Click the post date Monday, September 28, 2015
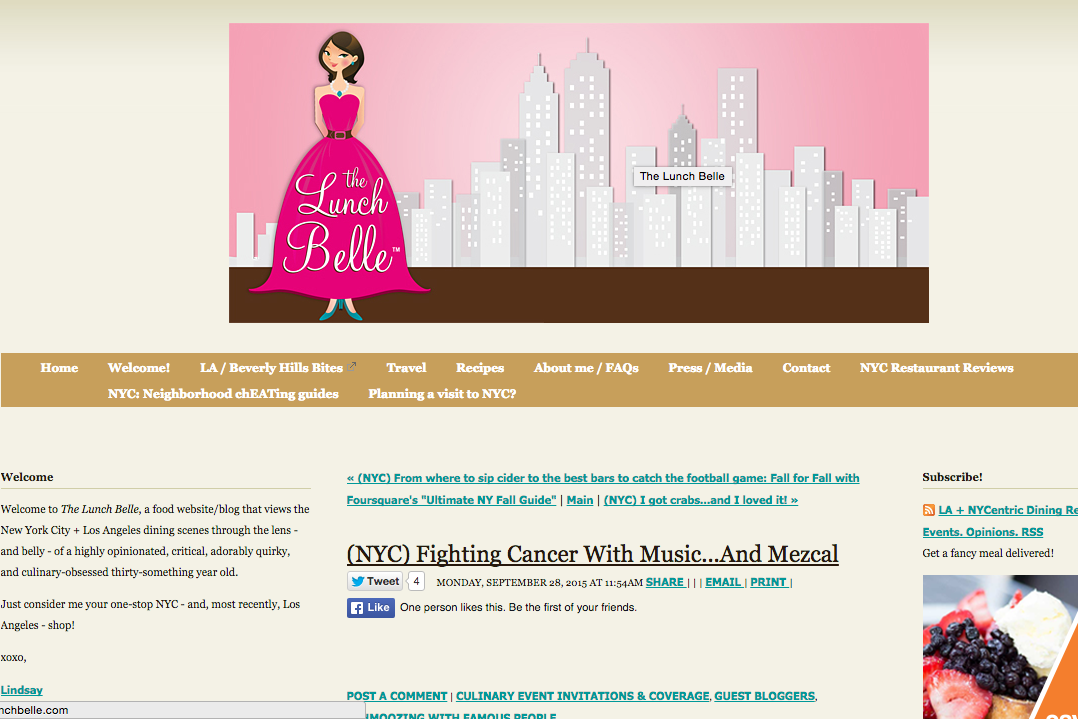 pyautogui.click(x=540, y=583)
